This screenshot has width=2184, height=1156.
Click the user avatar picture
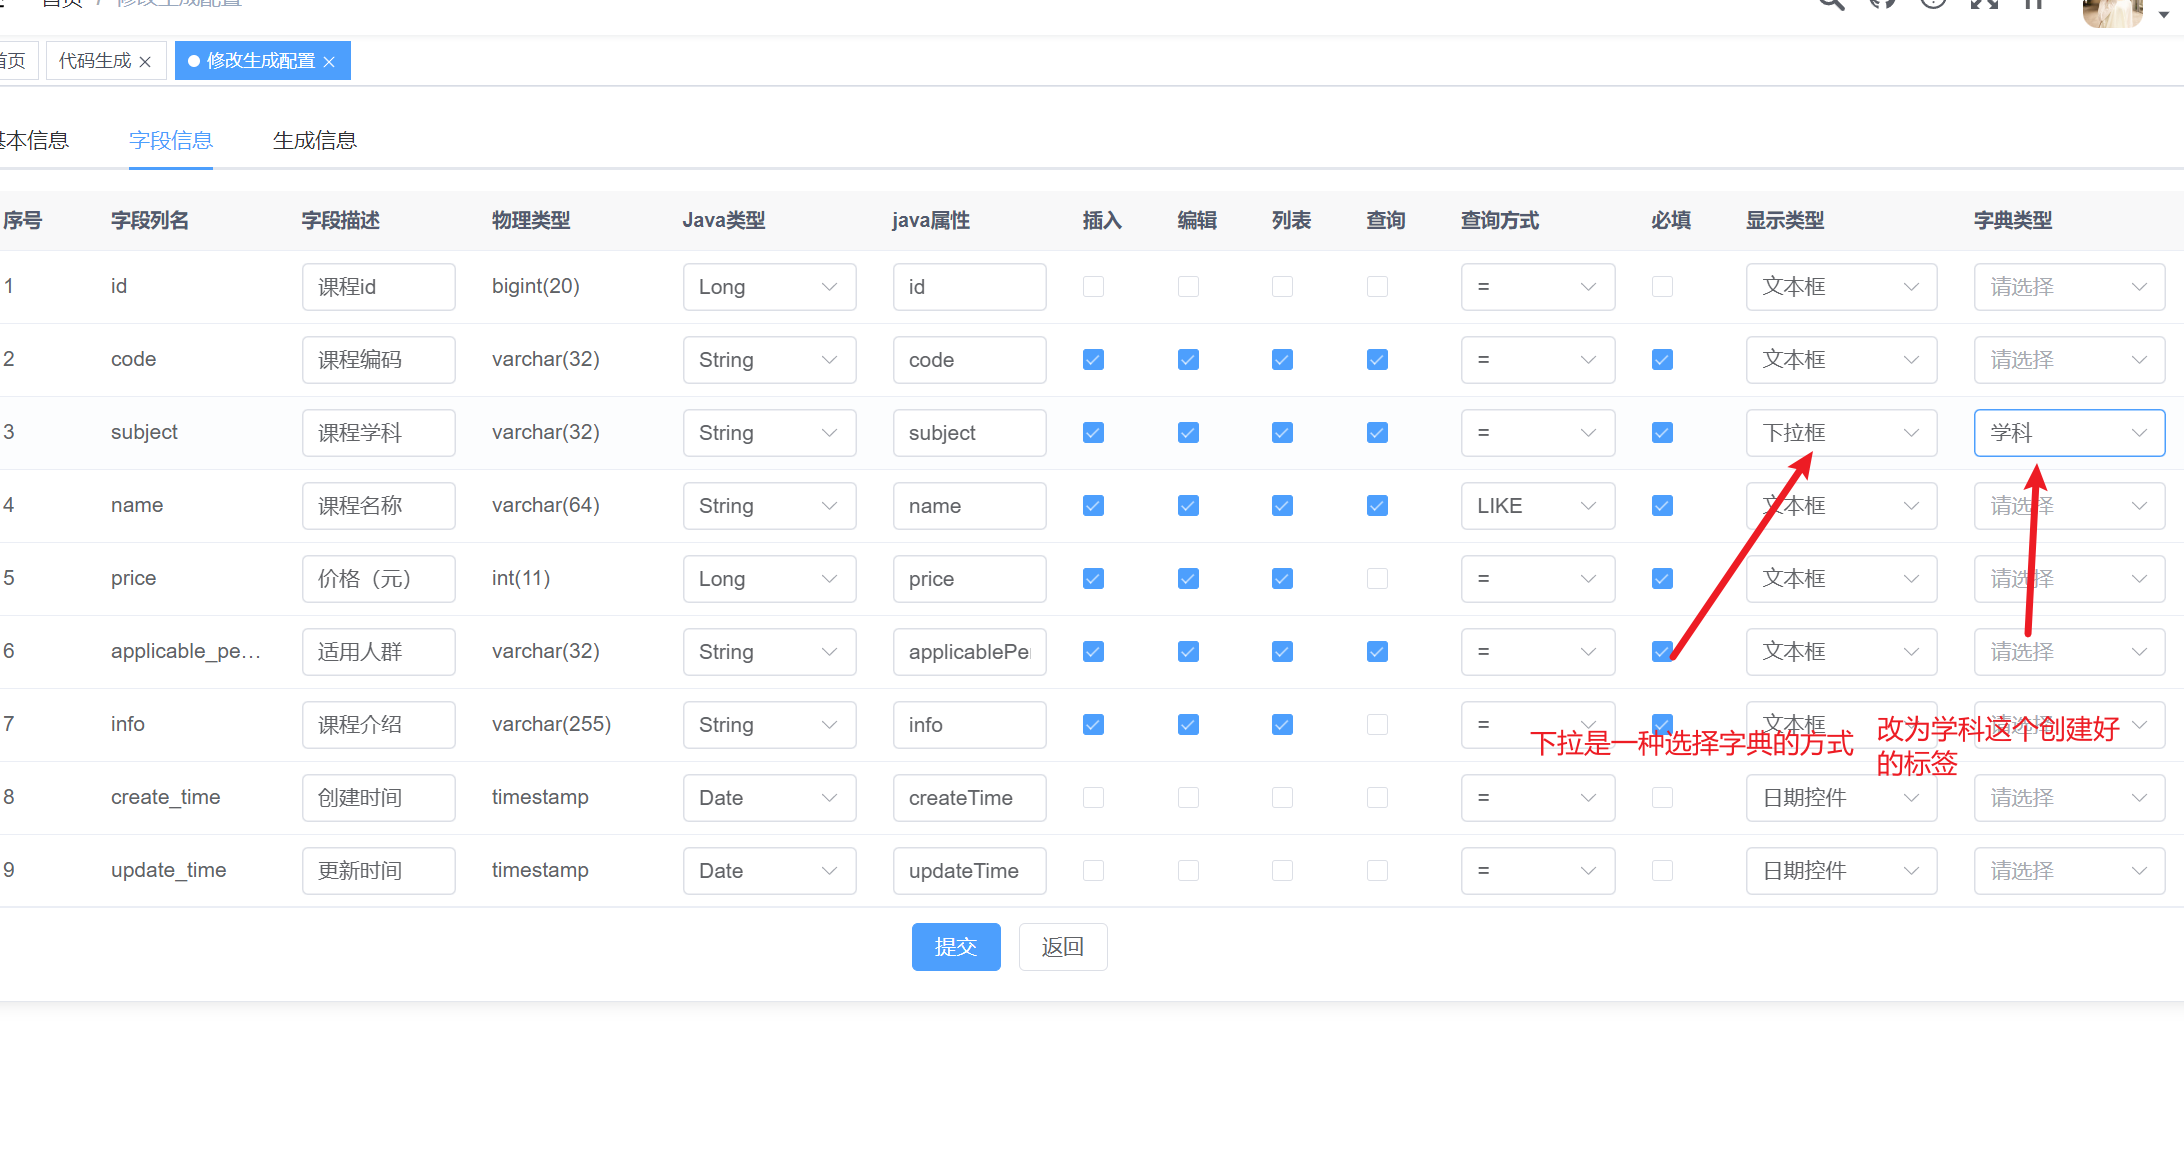tap(2112, 12)
